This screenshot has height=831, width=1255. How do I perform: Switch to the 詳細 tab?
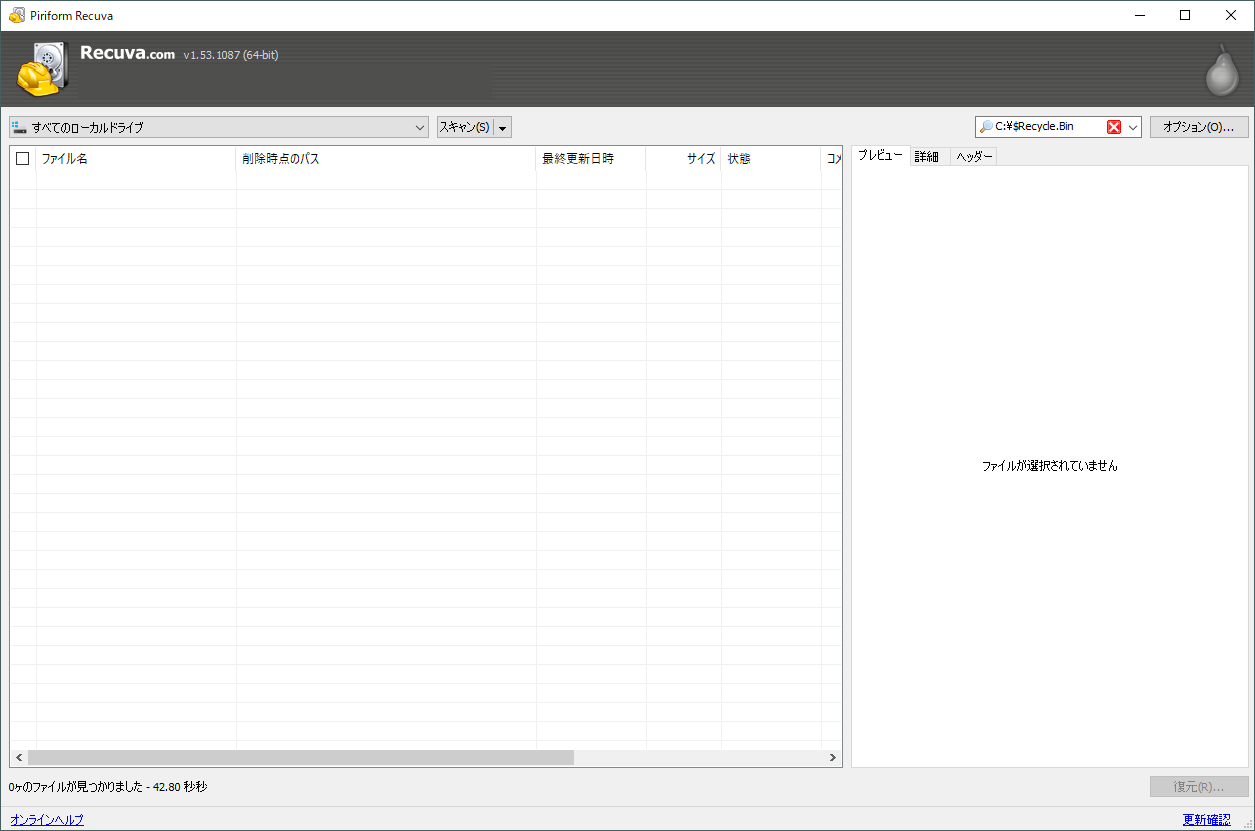click(927, 157)
